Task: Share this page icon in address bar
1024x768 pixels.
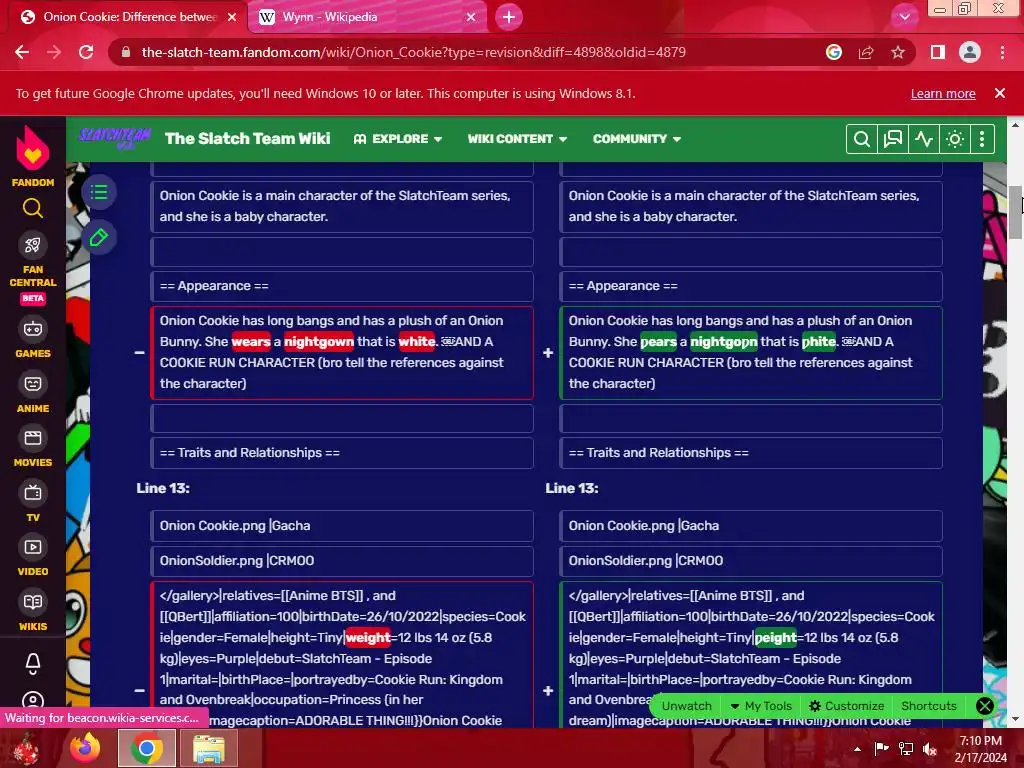Action: click(866, 52)
